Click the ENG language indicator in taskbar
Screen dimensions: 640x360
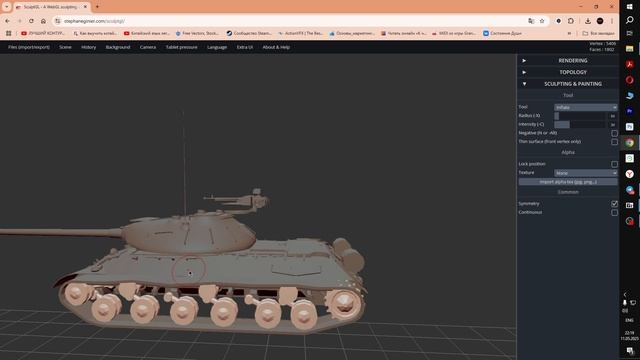point(629,320)
